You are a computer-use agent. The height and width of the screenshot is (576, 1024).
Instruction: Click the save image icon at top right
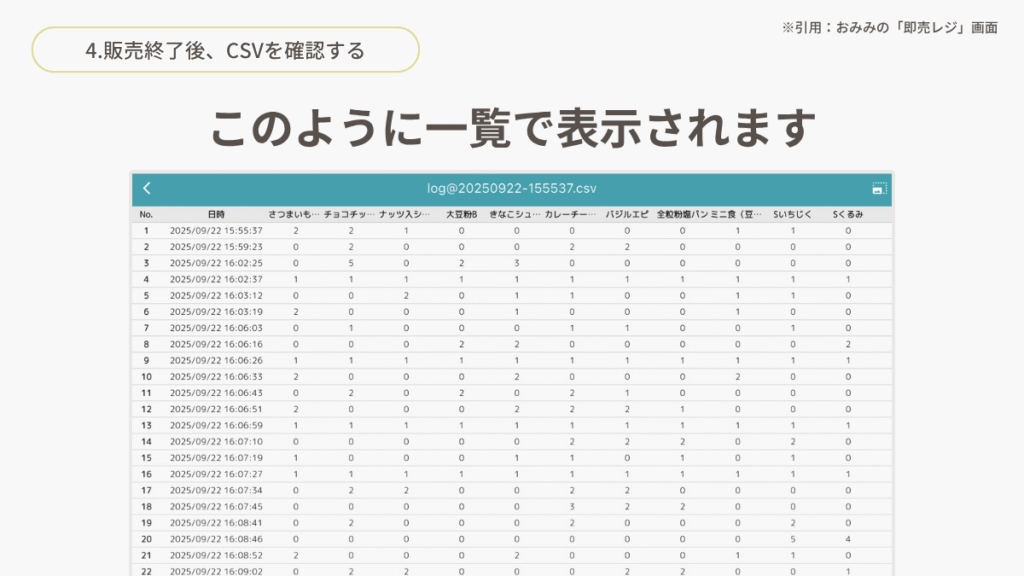879,188
